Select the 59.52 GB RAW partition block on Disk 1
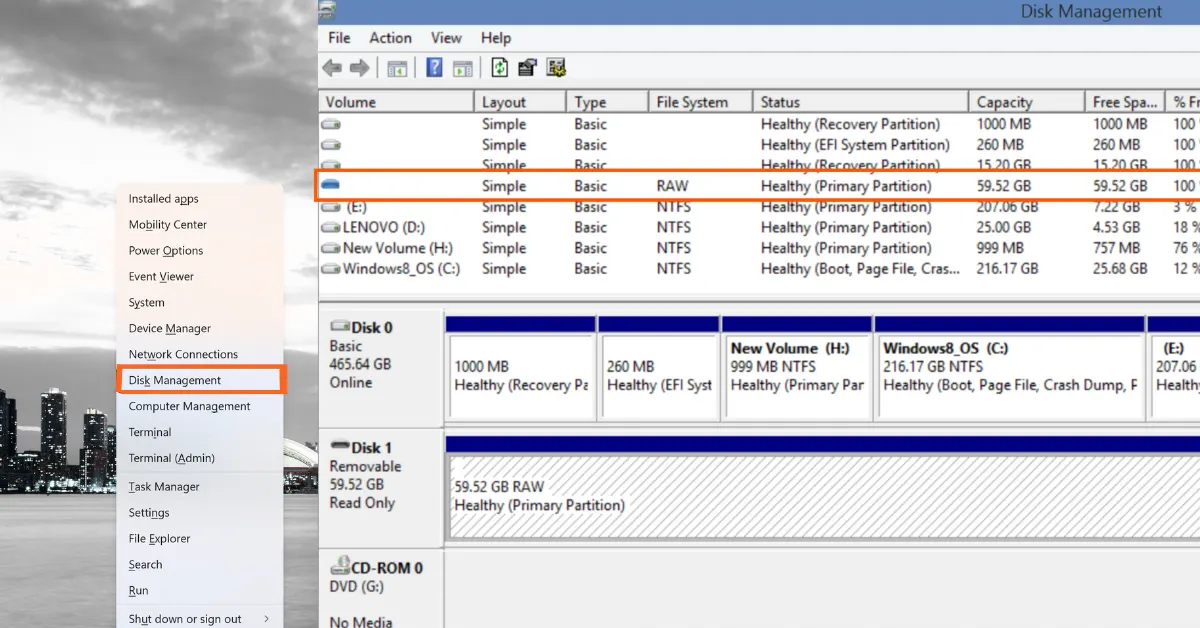 pos(823,487)
